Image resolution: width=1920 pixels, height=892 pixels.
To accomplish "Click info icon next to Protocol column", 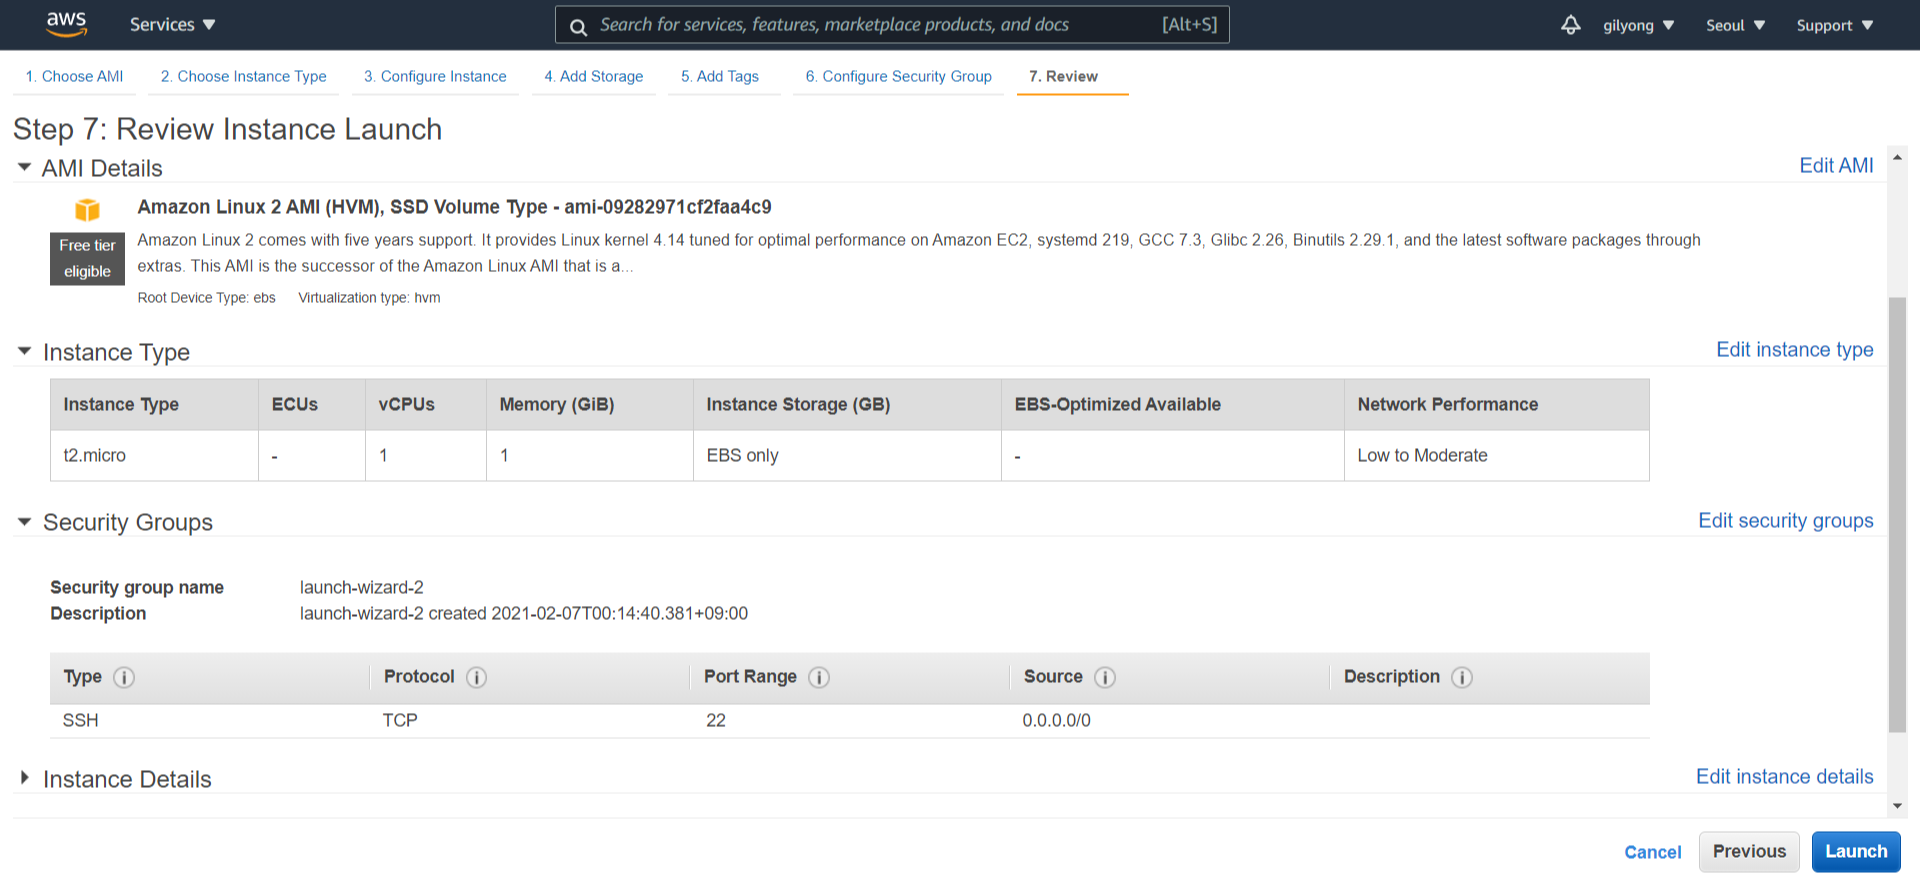I will [477, 677].
